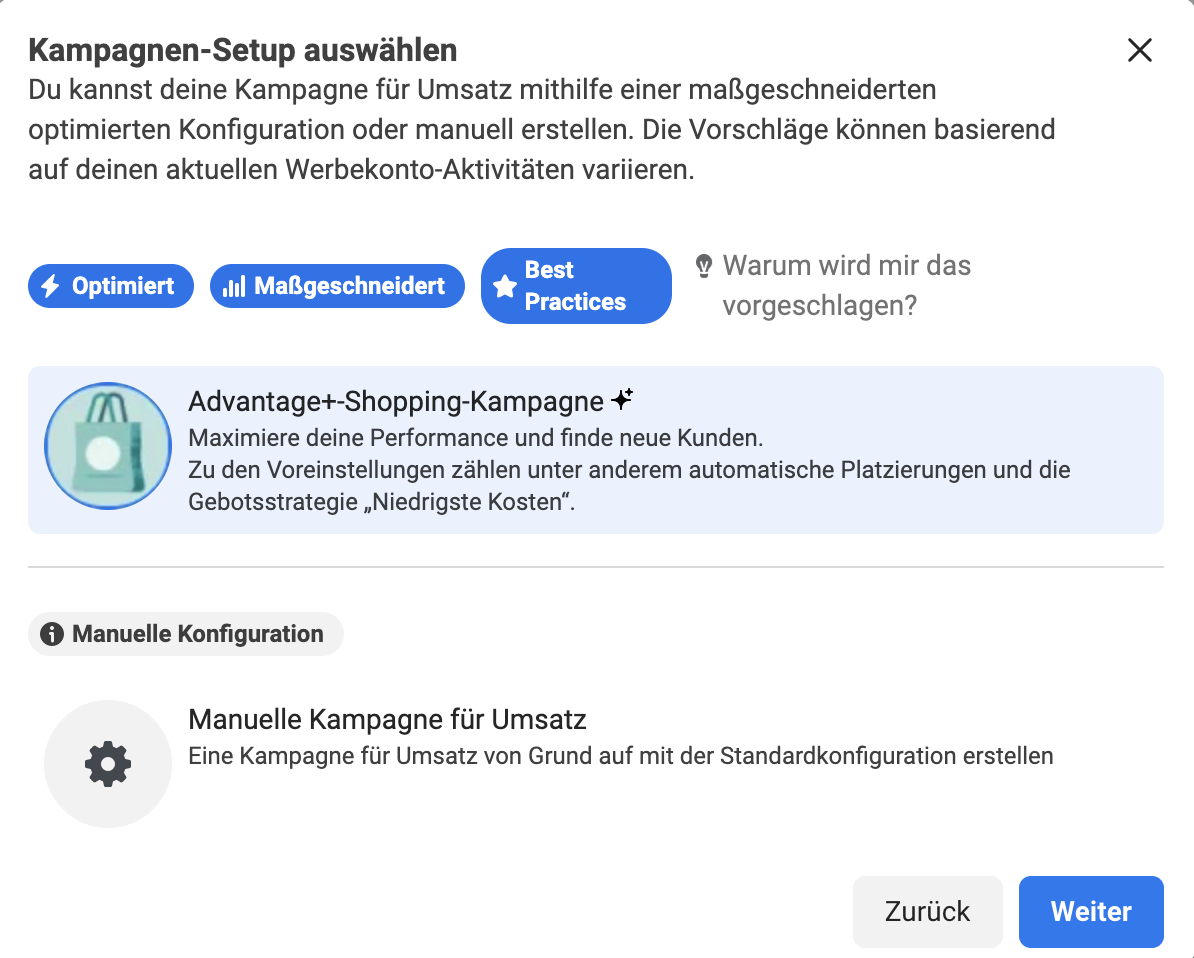Continue with the Weiter button
This screenshot has height=958, width=1194.
(1091, 912)
